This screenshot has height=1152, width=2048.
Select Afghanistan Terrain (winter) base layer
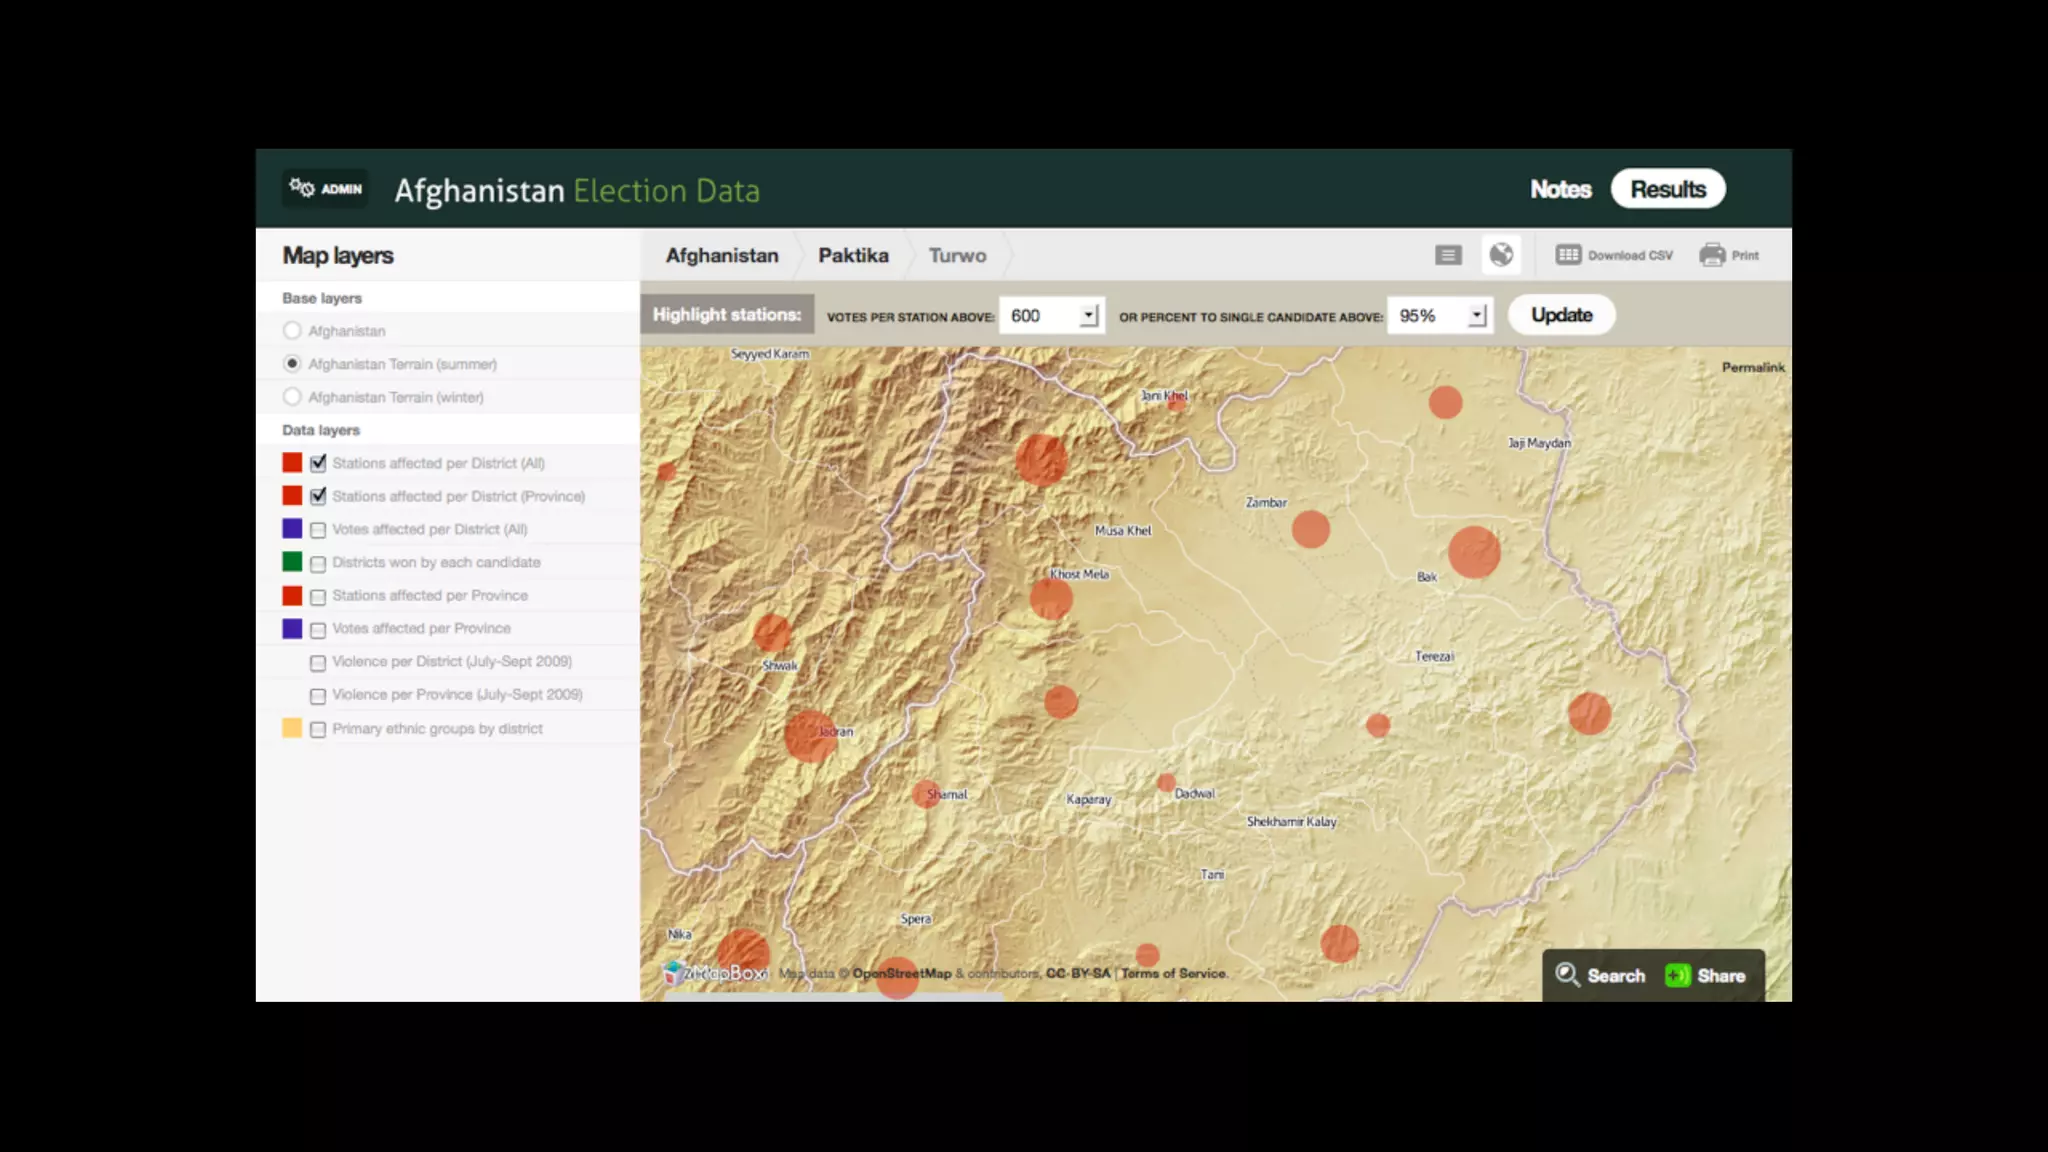292,397
